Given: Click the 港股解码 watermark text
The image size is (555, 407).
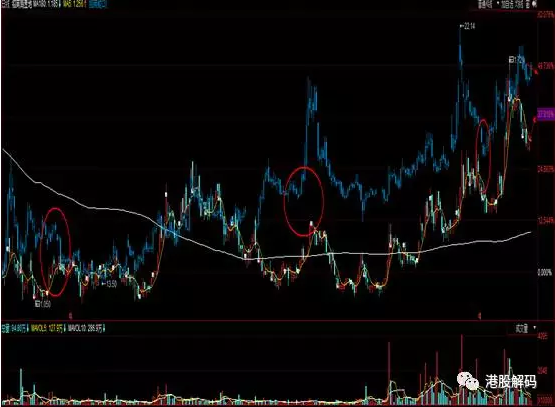Looking at the screenshot, I should point(510,382).
